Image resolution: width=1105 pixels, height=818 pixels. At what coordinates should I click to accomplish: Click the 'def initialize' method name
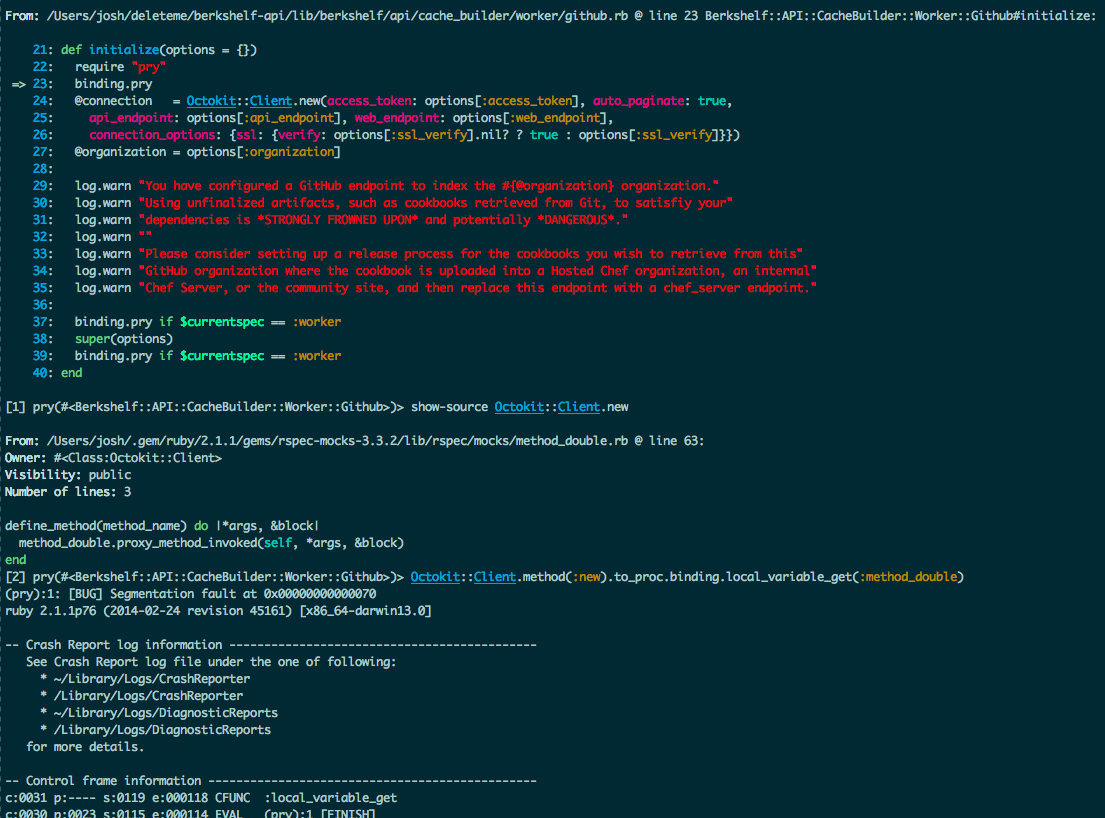123,50
